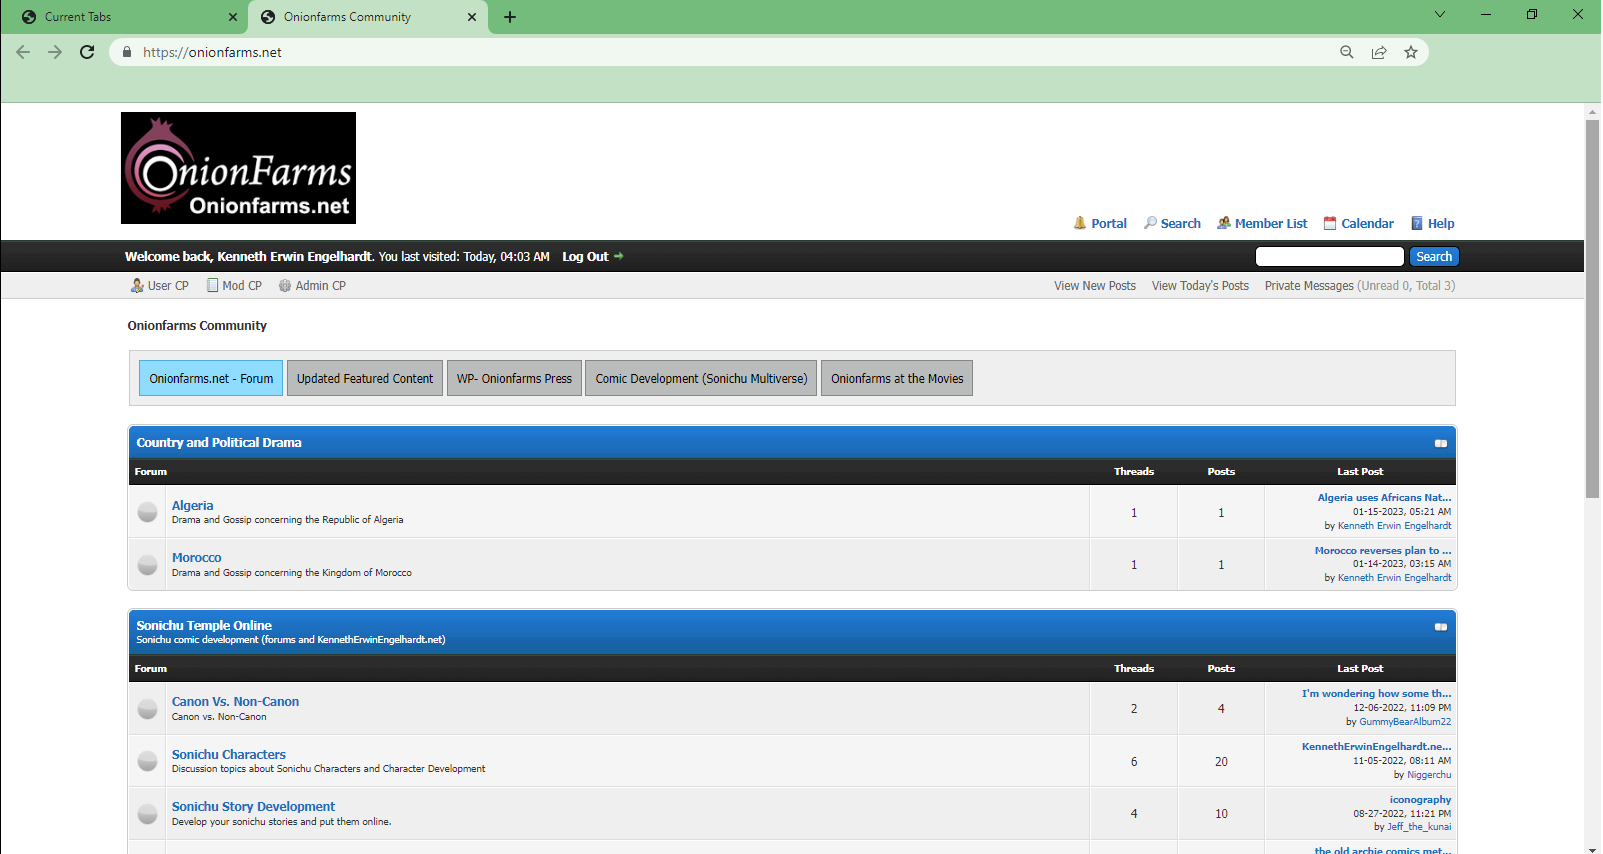
Task: Collapse the Country and Political Drama category
Action: [x=1441, y=443]
